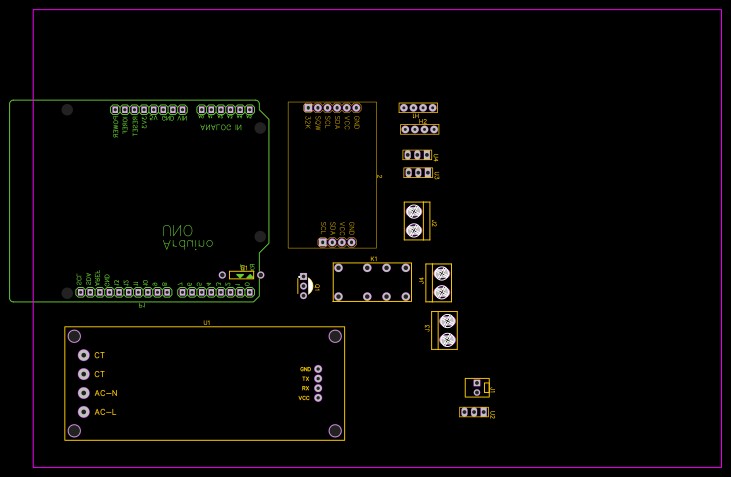
Task: Click Arduino mounting hole near POWER header
Action: tap(67, 110)
